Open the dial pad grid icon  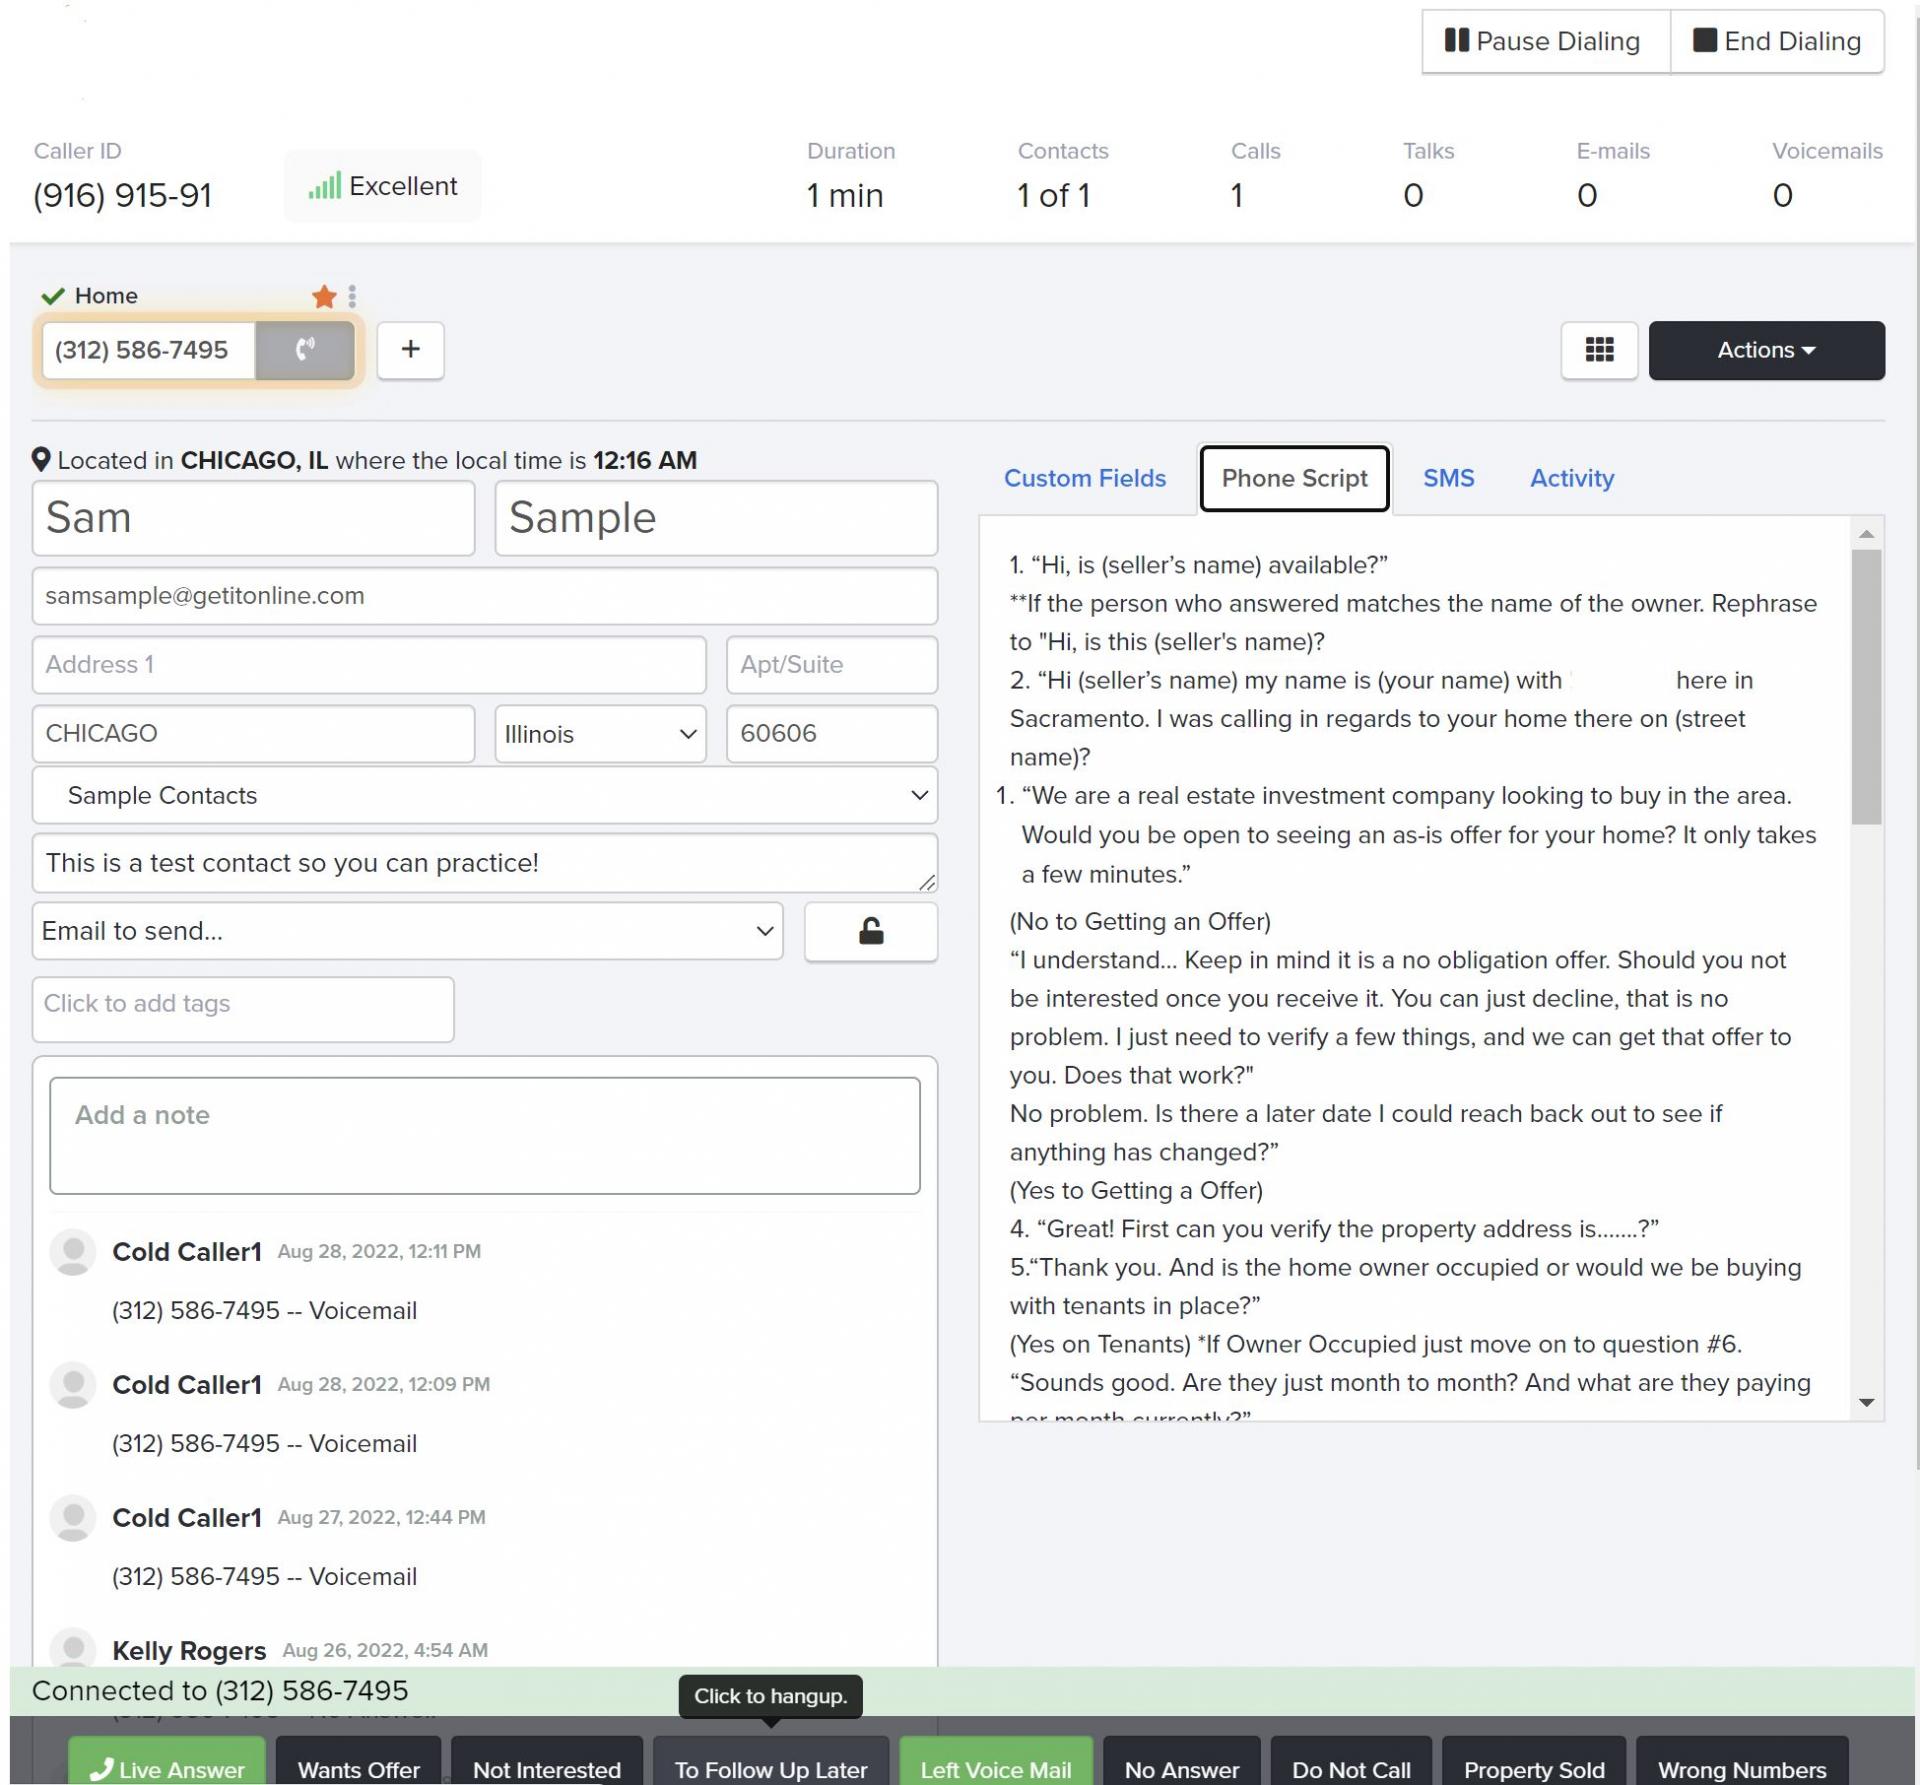pyautogui.click(x=1598, y=350)
